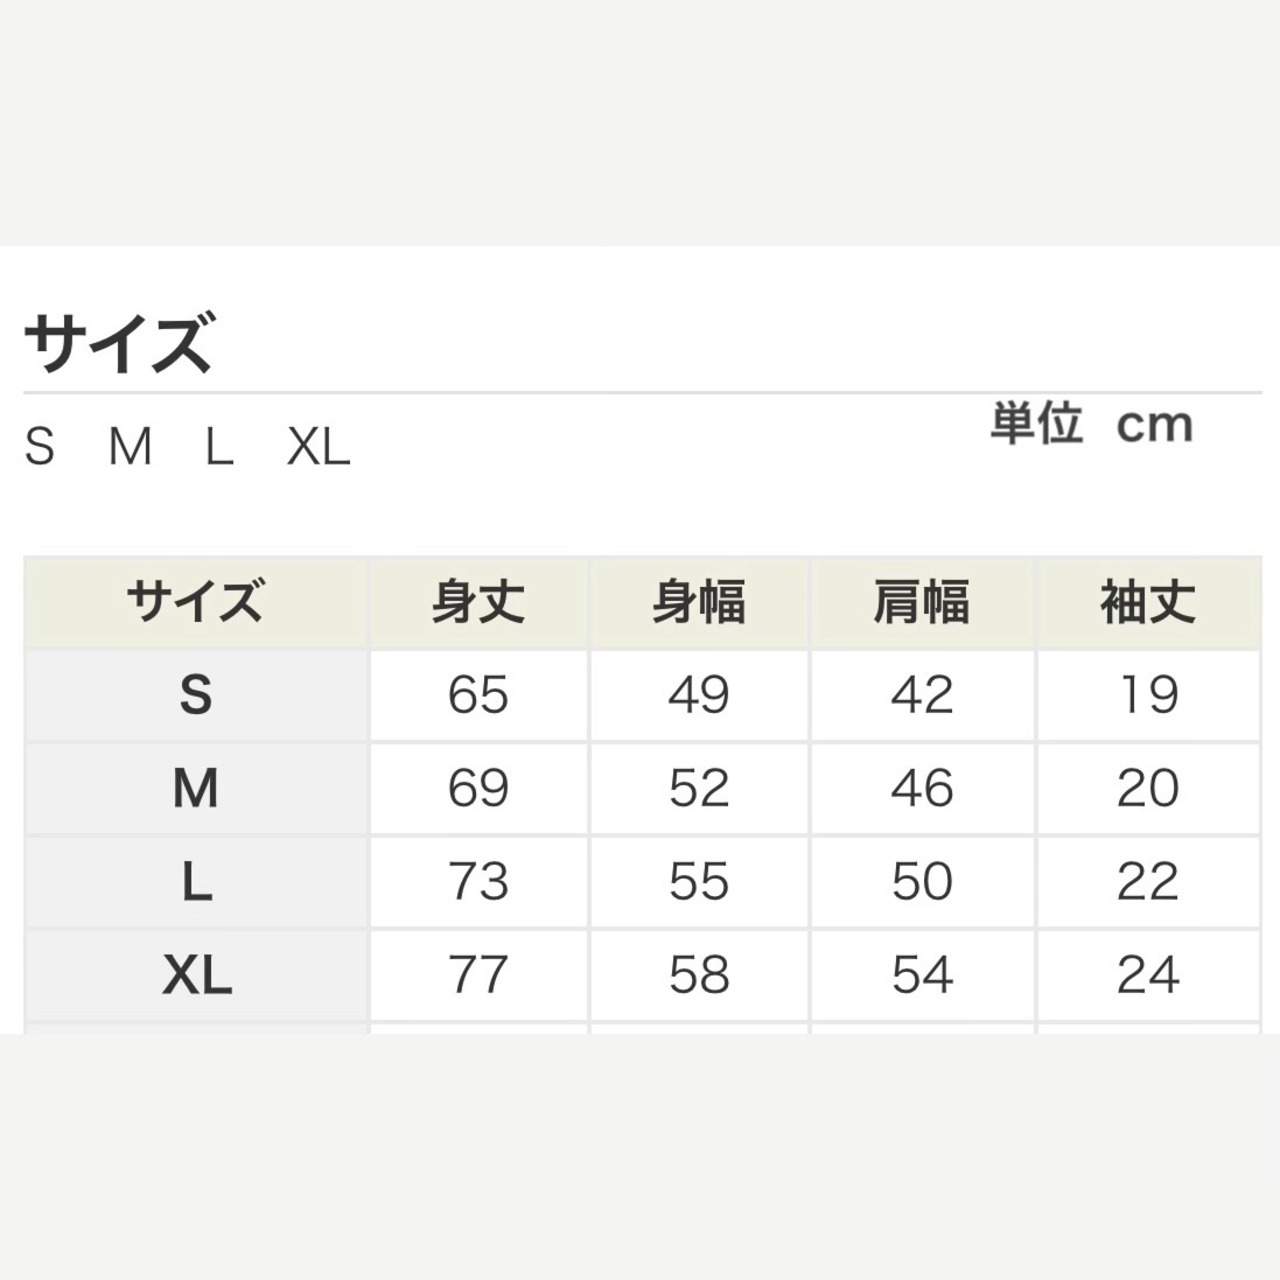Select the M row label in the table
This screenshot has height=1280, width=1280.
pos(196,788)
